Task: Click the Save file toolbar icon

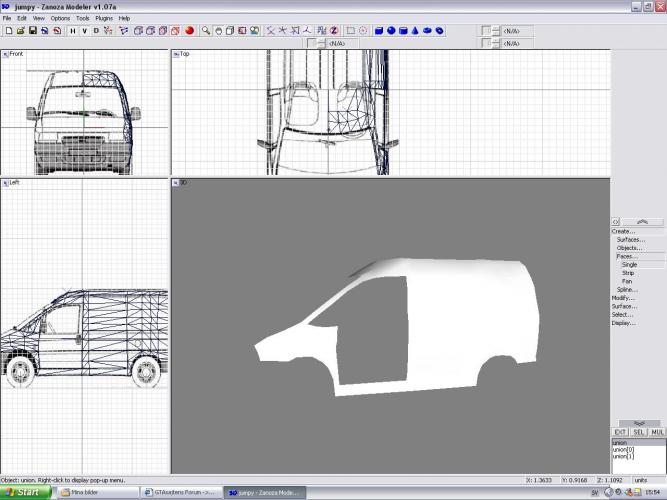Action: click(x=32, y=31)
